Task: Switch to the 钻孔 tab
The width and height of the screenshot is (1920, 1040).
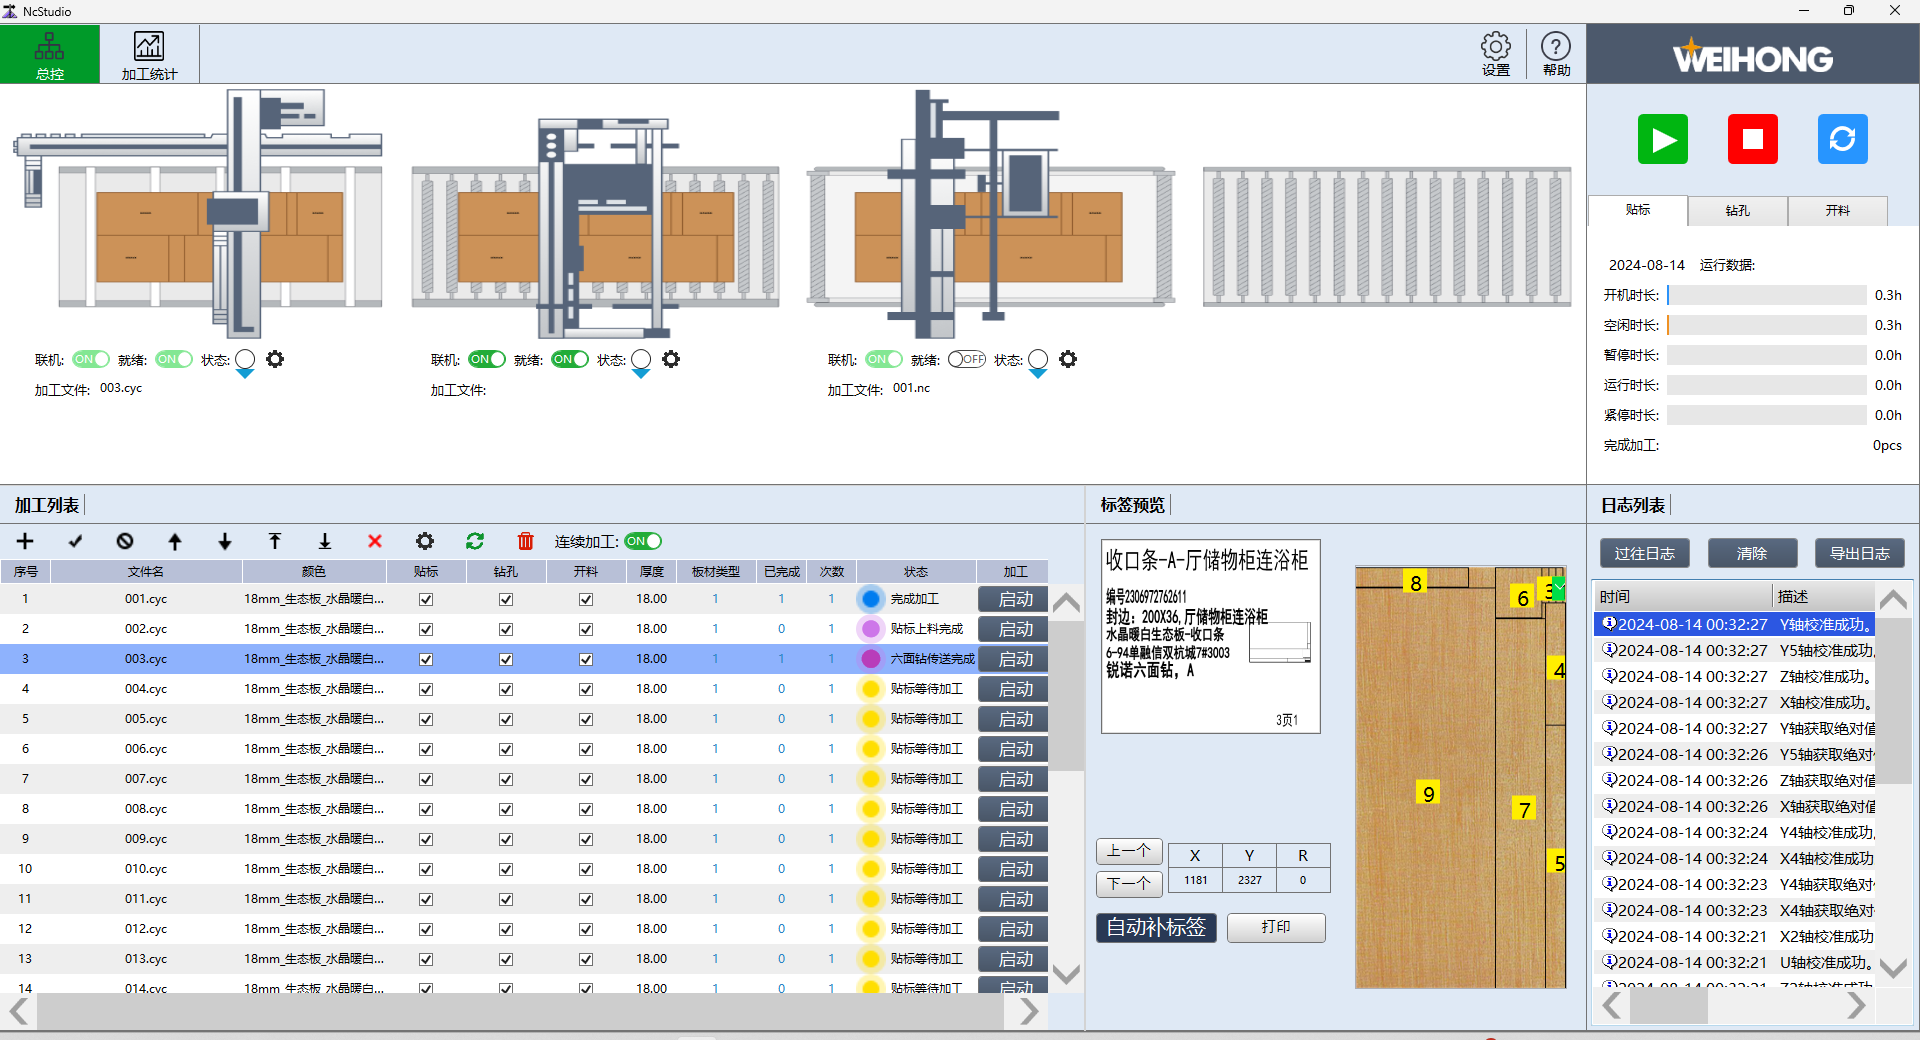Action: pyautogui.click(x=1737, y=211)
